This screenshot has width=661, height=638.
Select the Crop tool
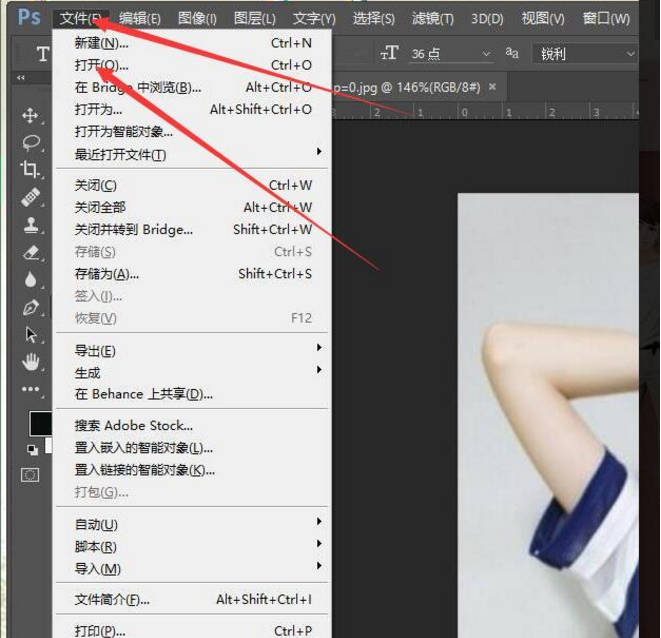[x=30, y=169]
